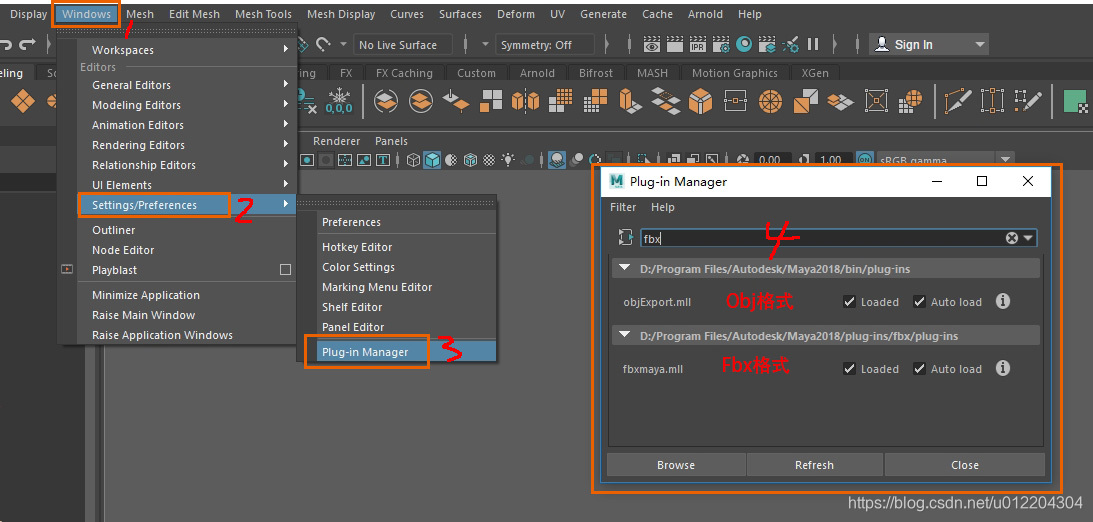Click the Extrude shelf icon

coord(630,102)
